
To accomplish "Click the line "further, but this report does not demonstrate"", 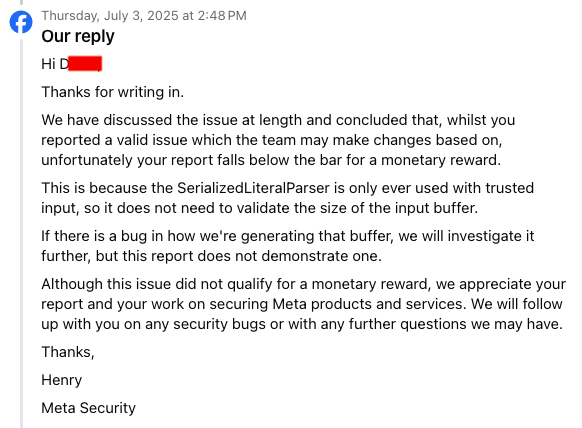I will tap(211, 256).
